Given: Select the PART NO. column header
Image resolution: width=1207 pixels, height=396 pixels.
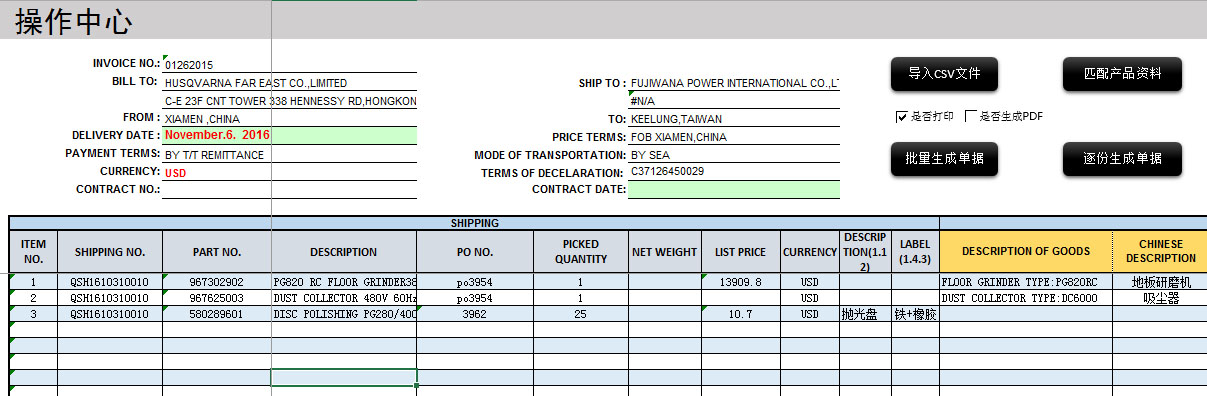Looking at the screenshot, I should pos(216,252).
